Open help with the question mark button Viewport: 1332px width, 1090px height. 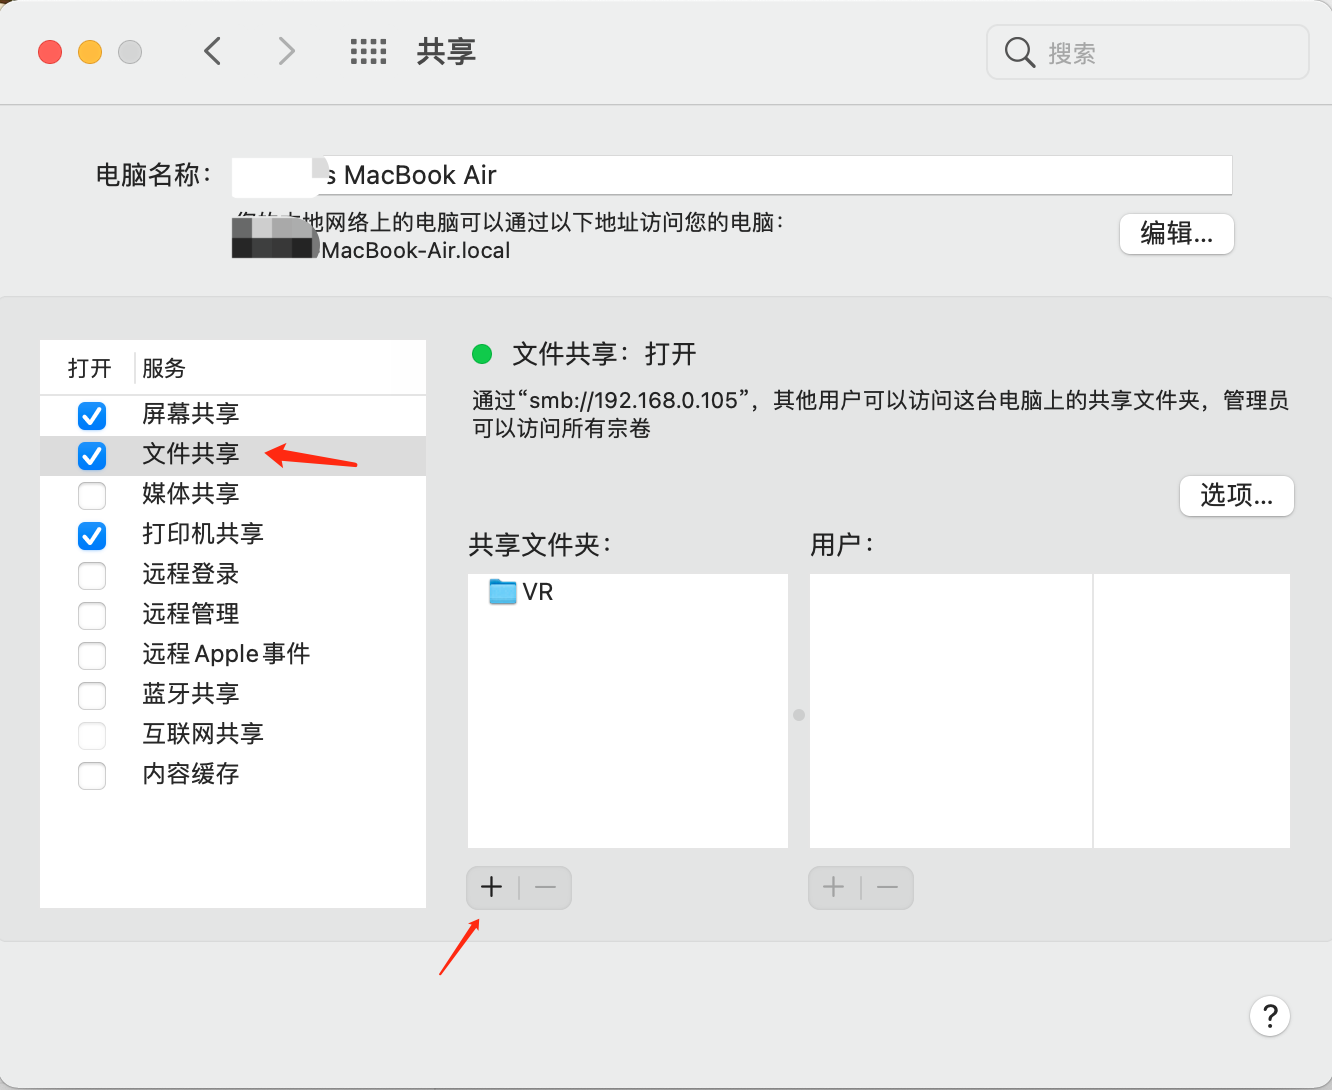1270,1016
